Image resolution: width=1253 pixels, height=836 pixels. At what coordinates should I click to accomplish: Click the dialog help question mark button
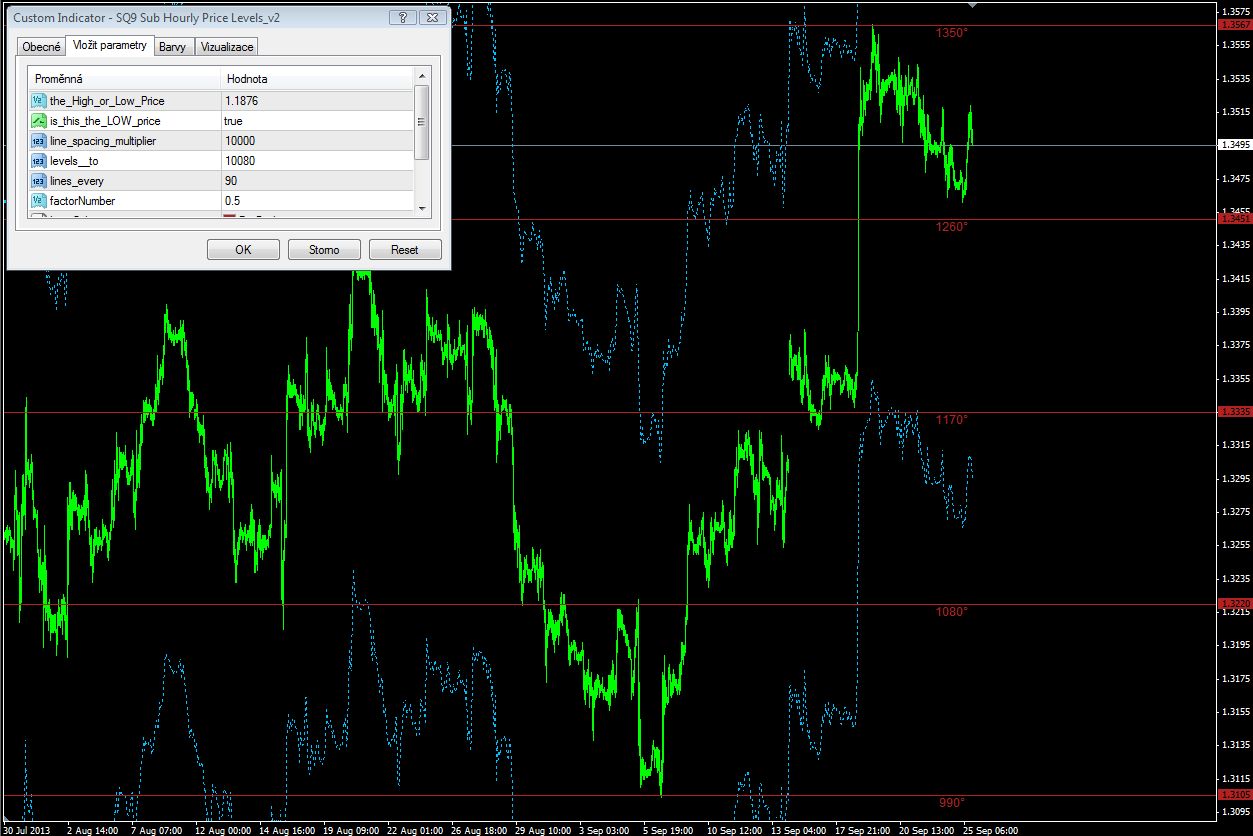click(402, 17)
